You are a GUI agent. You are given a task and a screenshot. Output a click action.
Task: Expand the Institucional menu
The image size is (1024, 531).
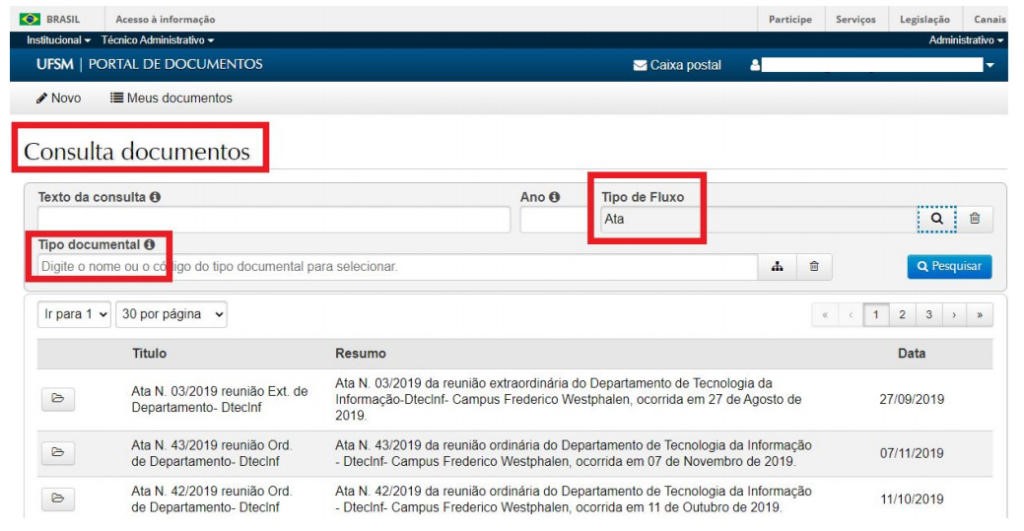59,40
